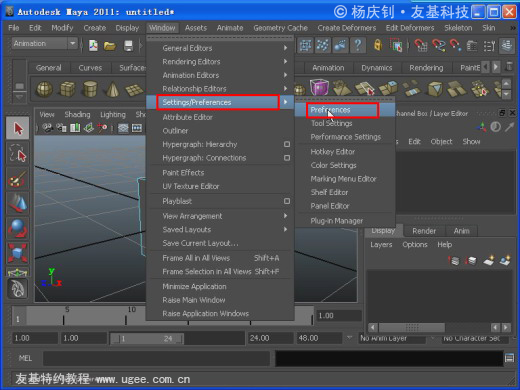Open the Animation menu set dropdown
Screen dimensions: 520x390
click(x=45, y=43)
